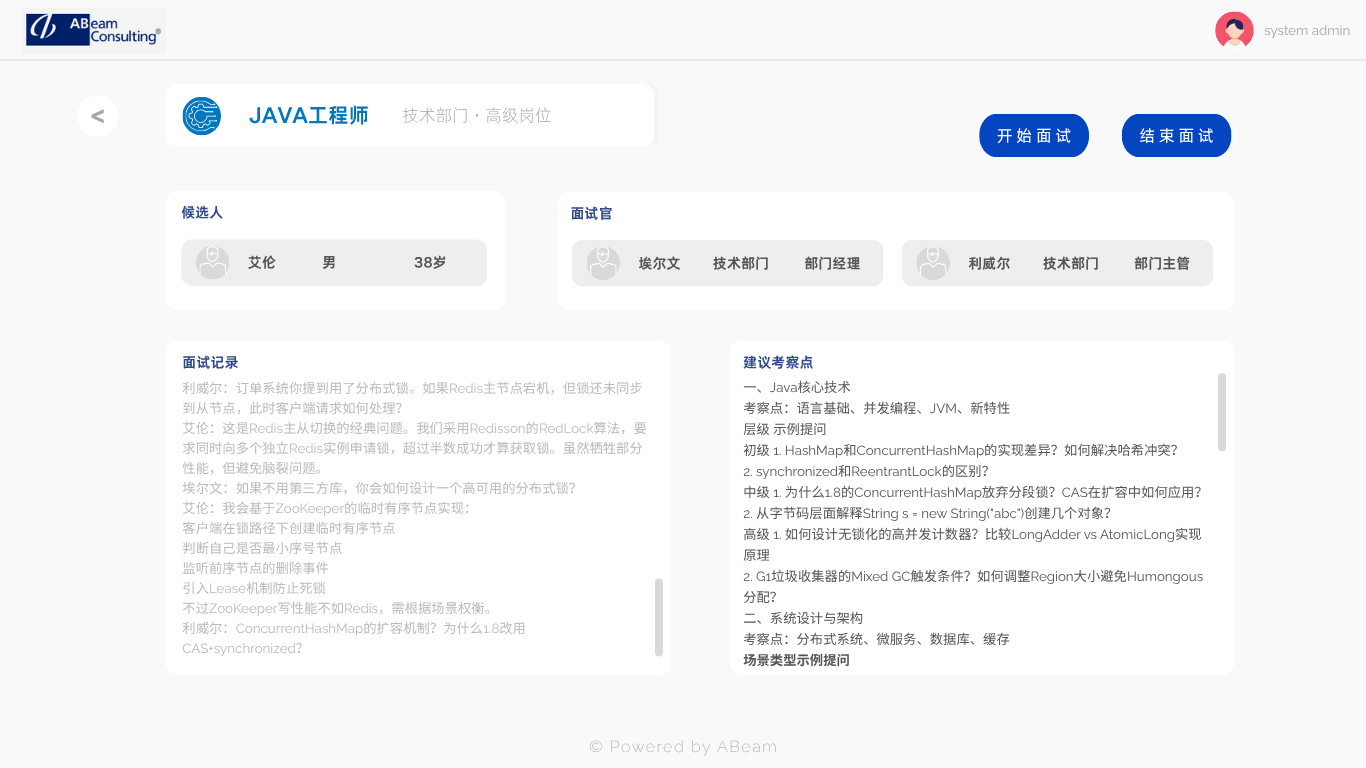Click 技术部门 in 埃尔文's card
1366x768 pixels.
[x=741, y=264]
